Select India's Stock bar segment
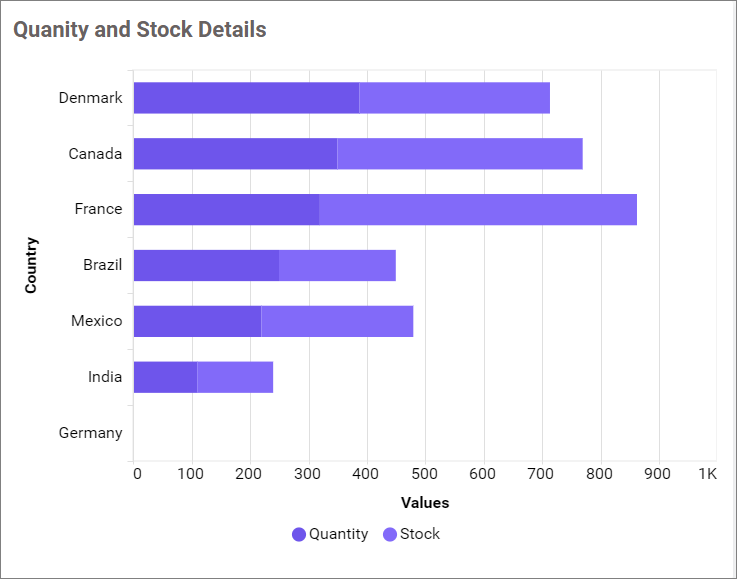The width and height of the screenshot is (737, 579). [235, 377]
